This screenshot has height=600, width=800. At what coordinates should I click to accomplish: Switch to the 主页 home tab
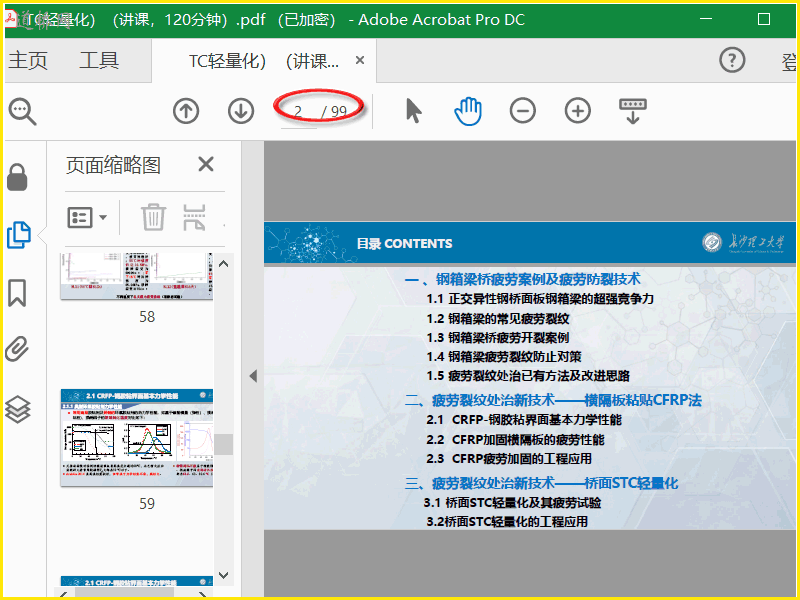coord(28,61)
